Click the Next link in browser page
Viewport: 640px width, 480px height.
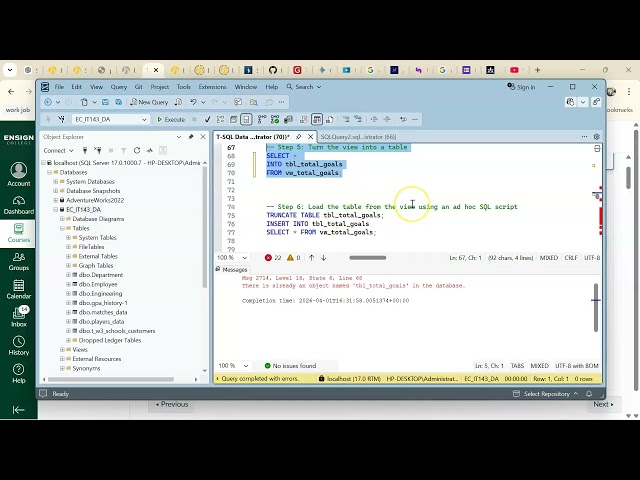coord(603,404)
